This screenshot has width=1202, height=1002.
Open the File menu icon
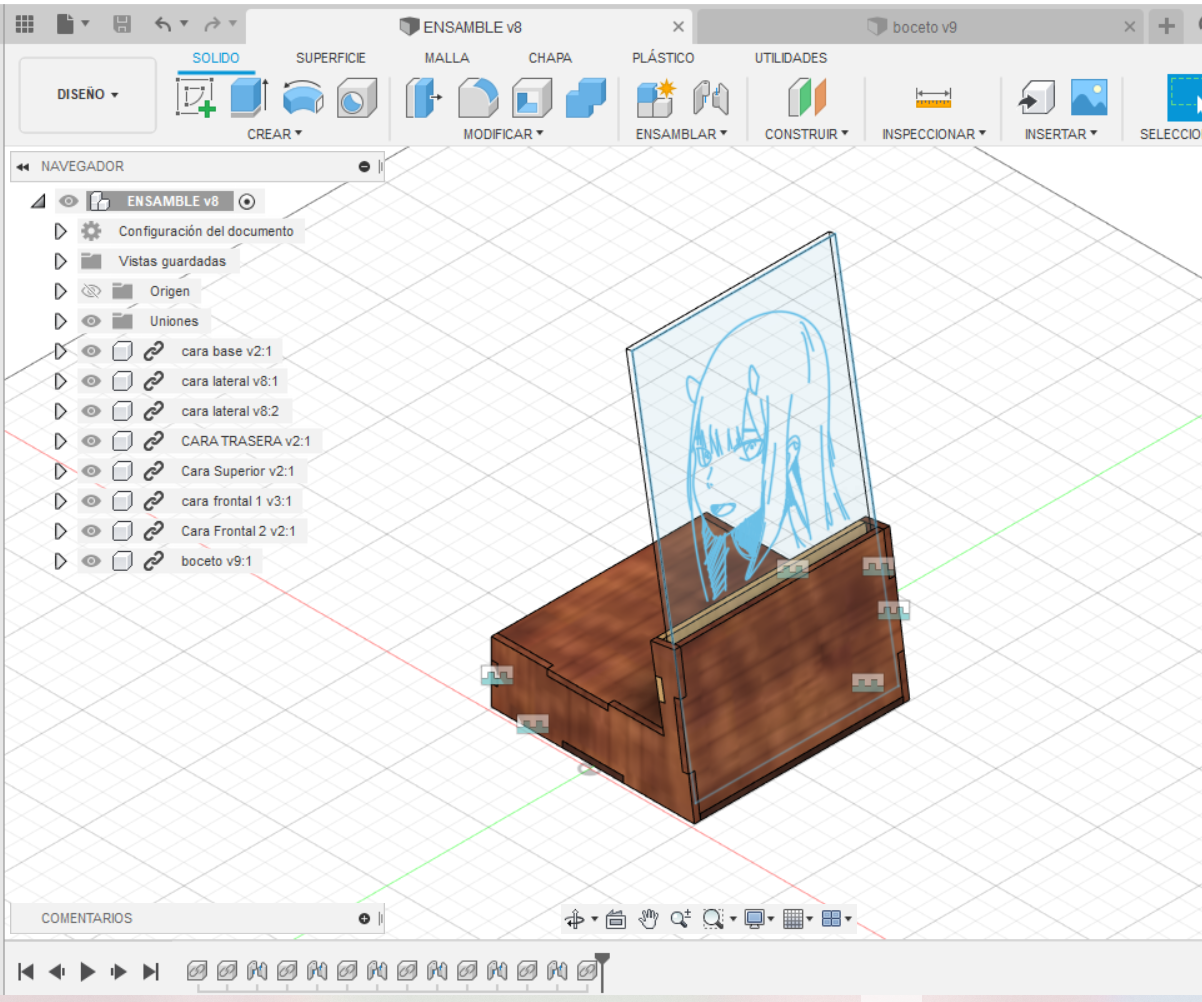pos(73,25)
